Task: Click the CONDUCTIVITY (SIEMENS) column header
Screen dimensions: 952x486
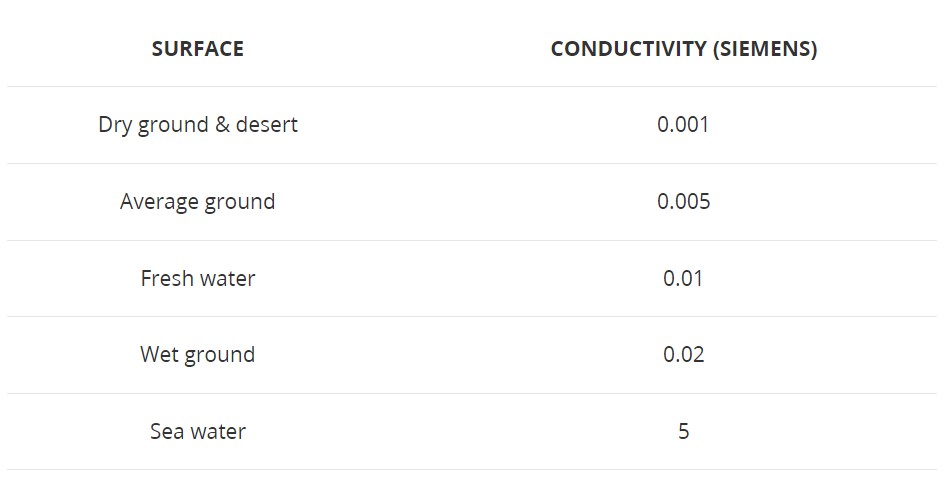Action: pyautogui.click(x=684, y=49)
